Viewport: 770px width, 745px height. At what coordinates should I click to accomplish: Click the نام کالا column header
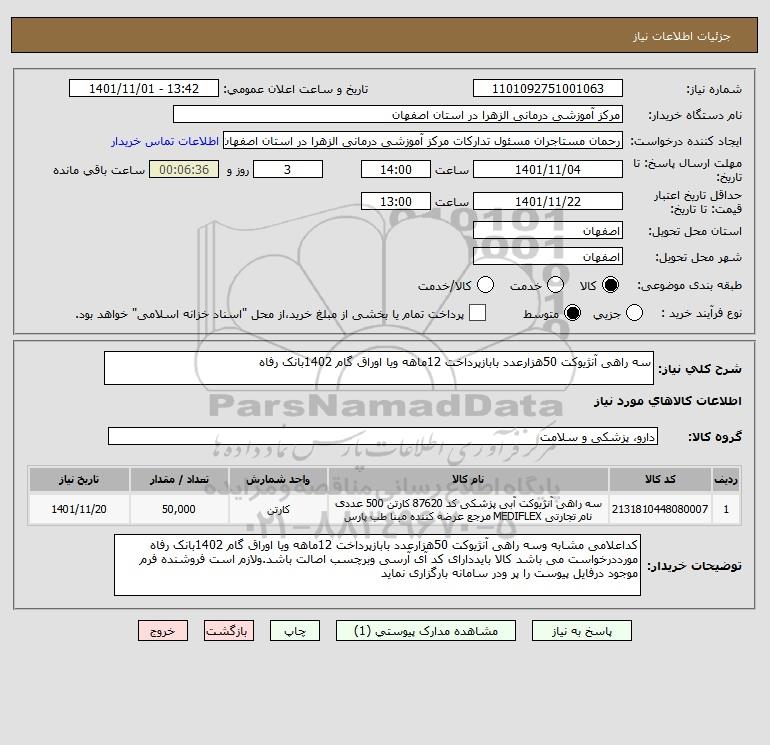[468, 479]
